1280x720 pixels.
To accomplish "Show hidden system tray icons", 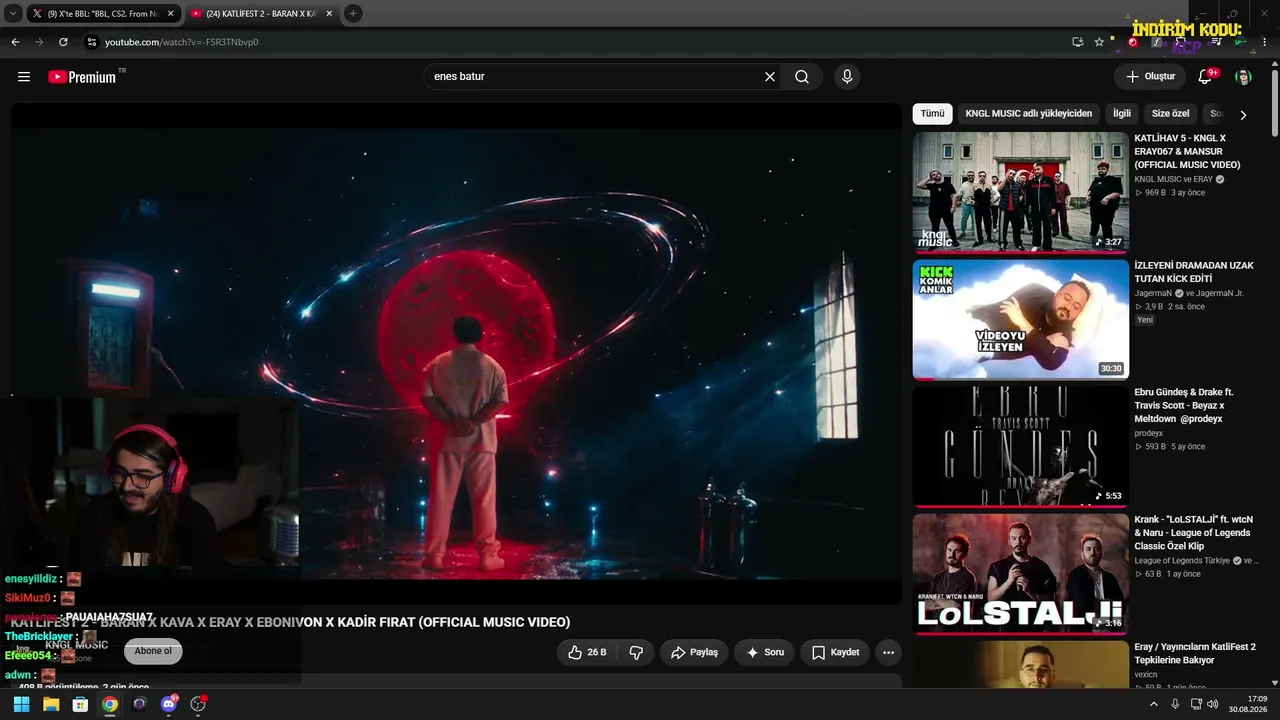I will click(x=1155, y=704).
